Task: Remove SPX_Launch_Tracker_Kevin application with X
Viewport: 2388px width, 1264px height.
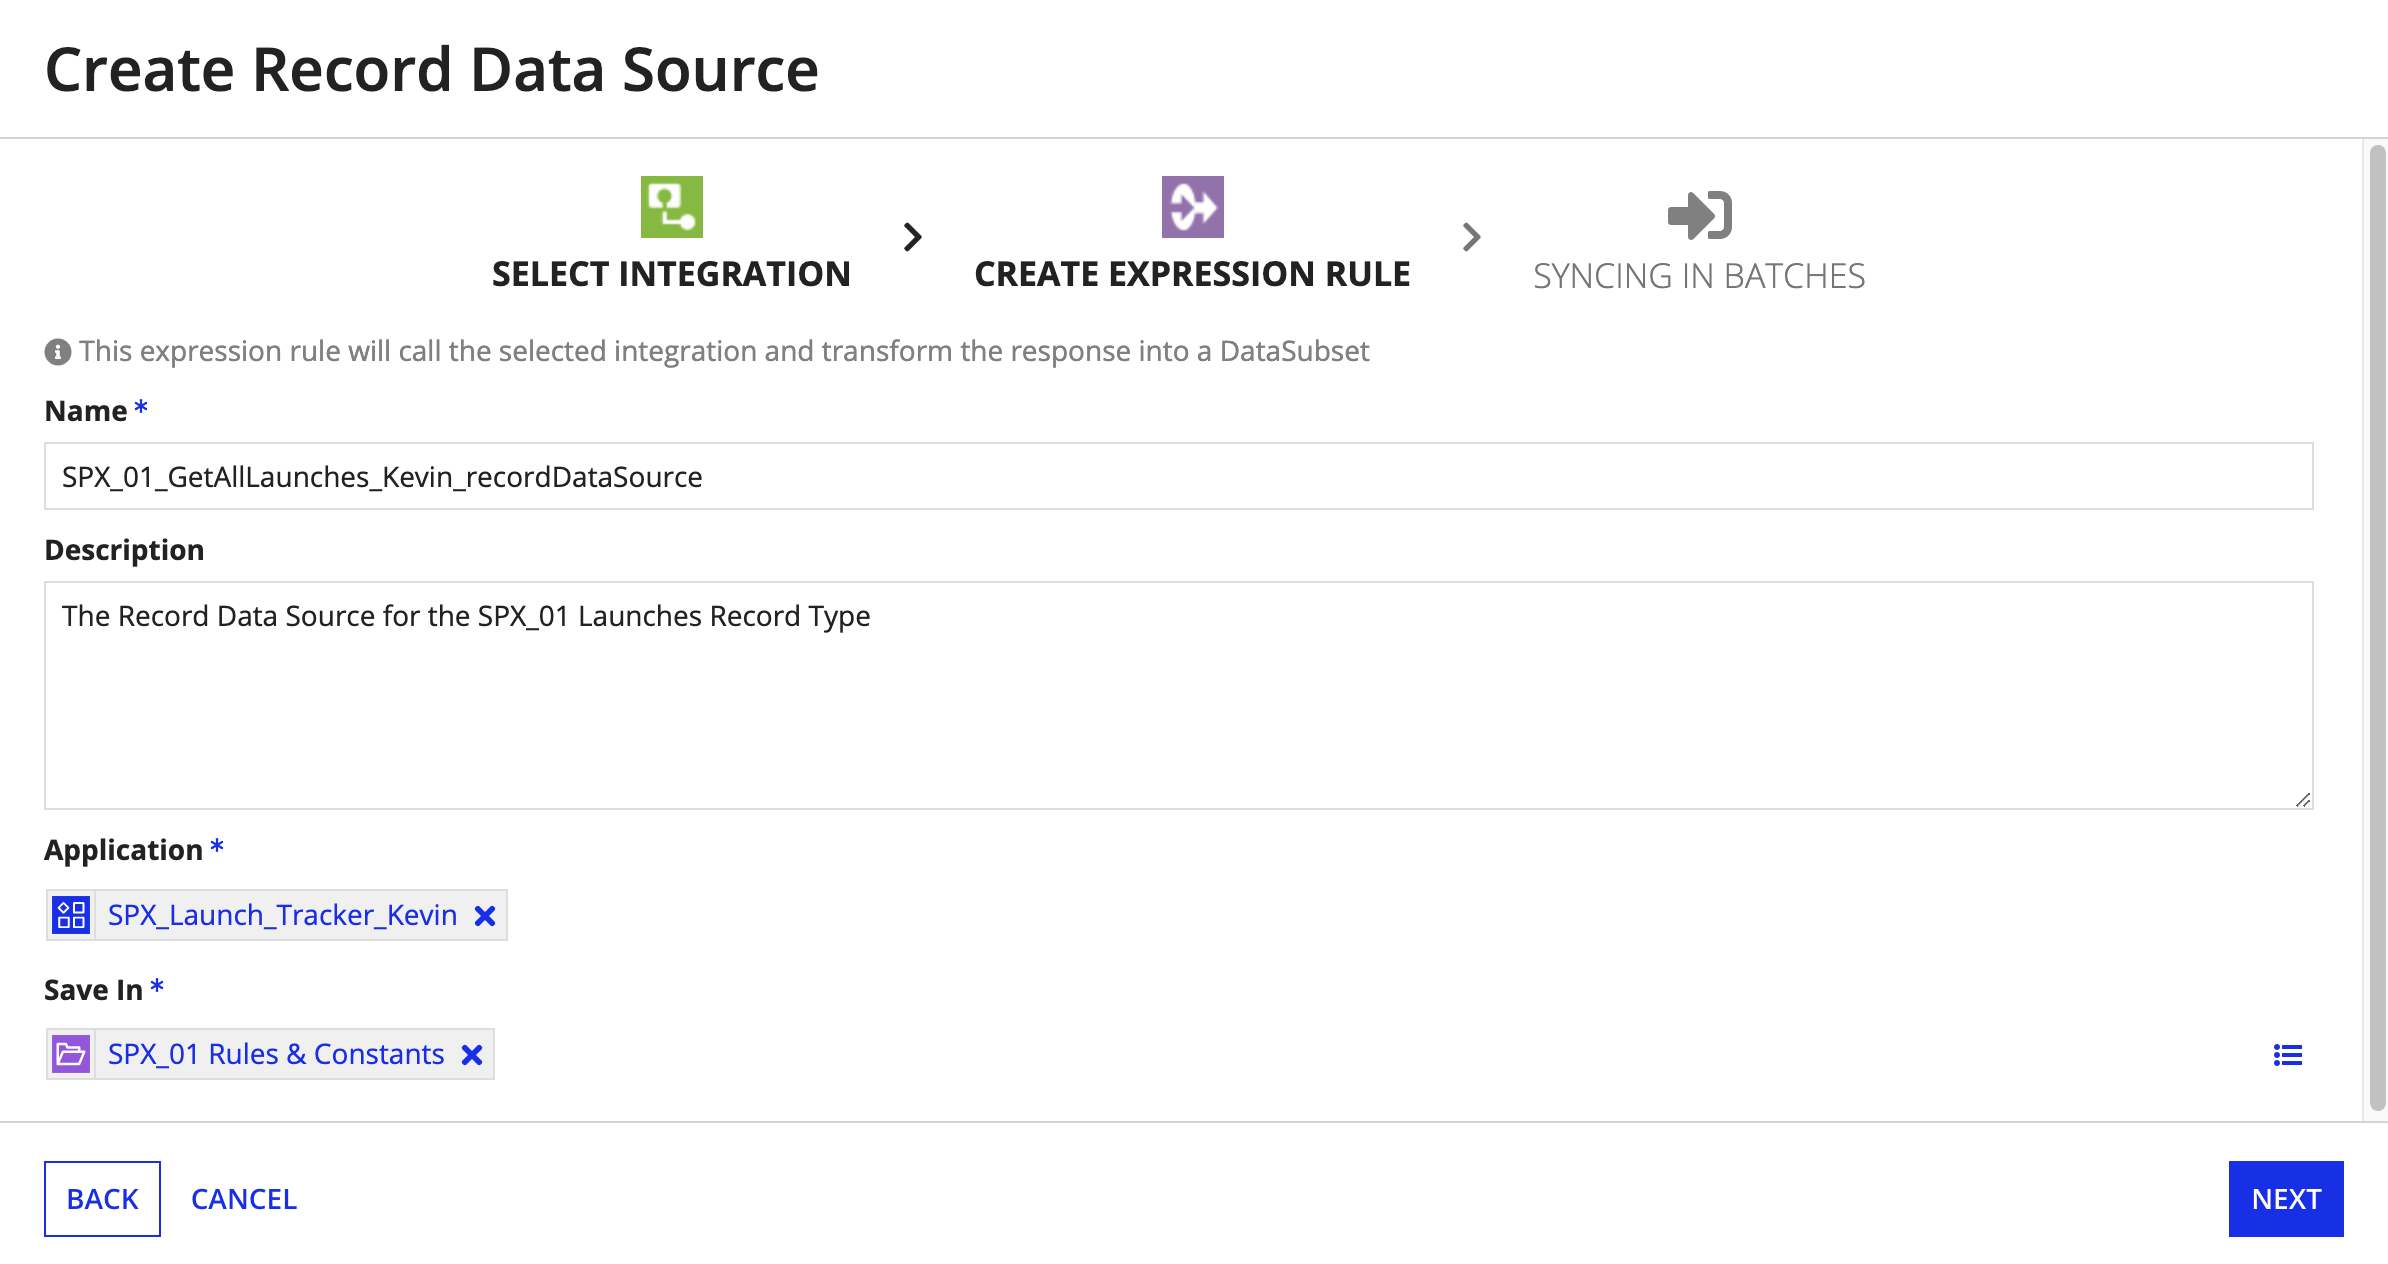Action: pyautogui.click(x=485, y=916)
